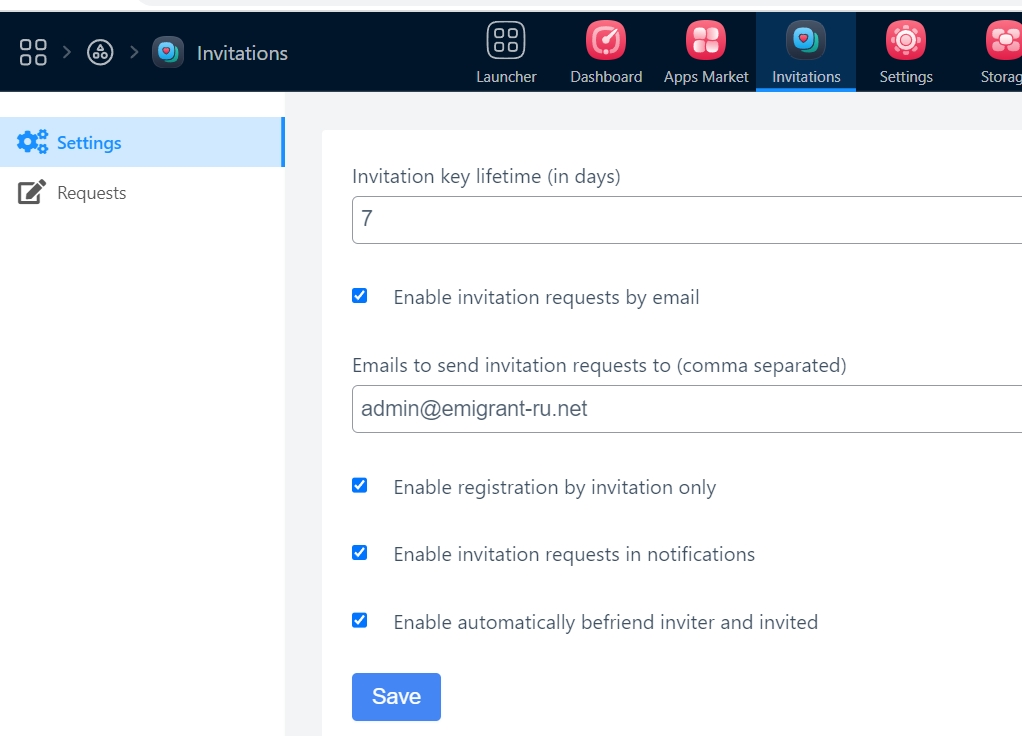Open the Launcher grid icon in top bar

click(x=506, y=41)
